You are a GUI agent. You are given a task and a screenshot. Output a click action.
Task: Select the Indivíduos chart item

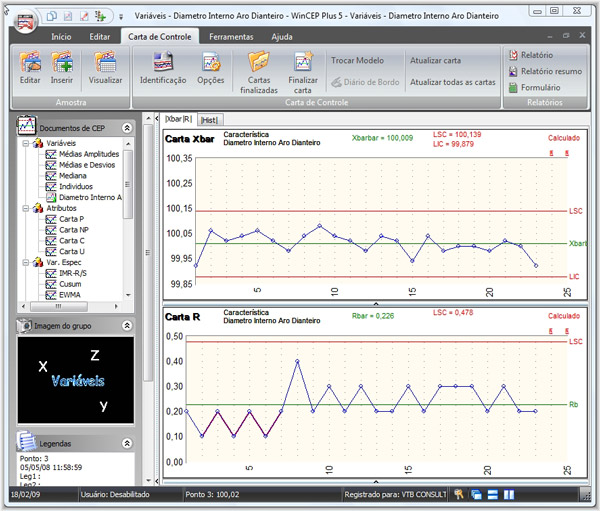pyautogui.click(x=76, y=186)
